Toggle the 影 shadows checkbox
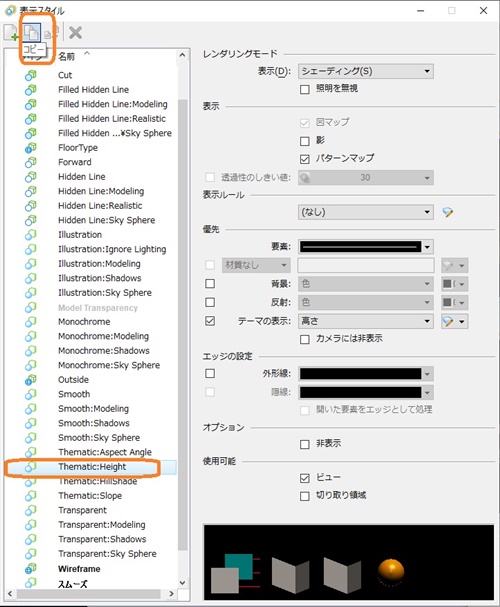 point(305,141)
